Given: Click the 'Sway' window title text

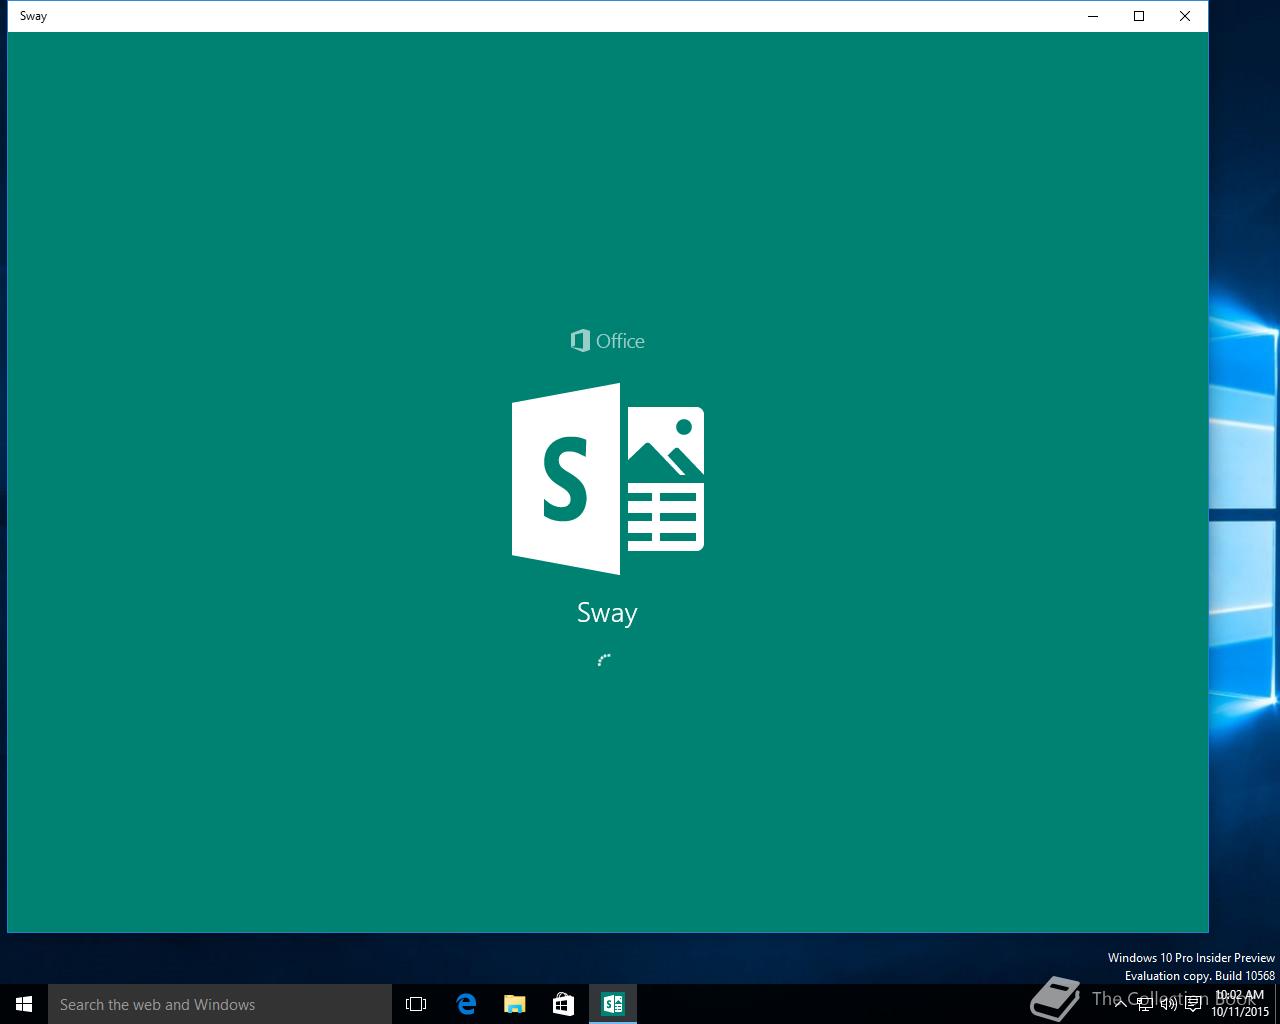Looking at the screenshot, I should (x=33, y=16).
